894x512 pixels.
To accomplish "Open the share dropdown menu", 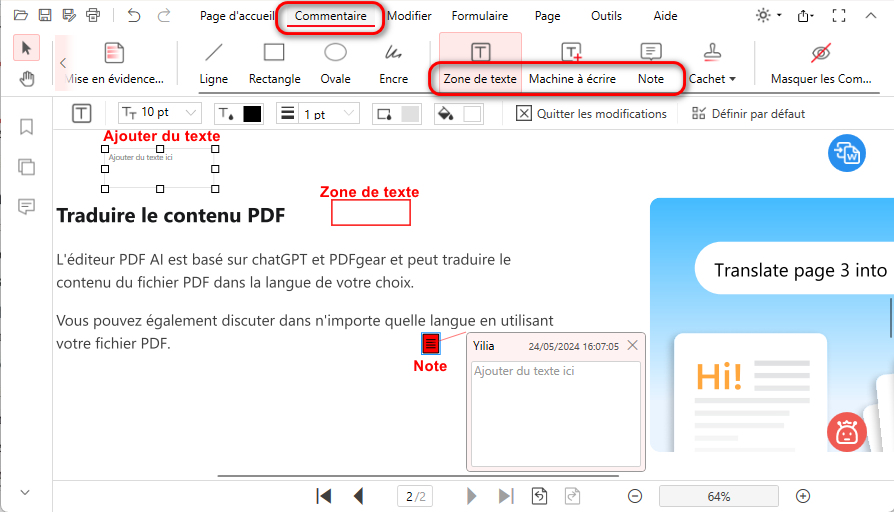I will [805, 15].
